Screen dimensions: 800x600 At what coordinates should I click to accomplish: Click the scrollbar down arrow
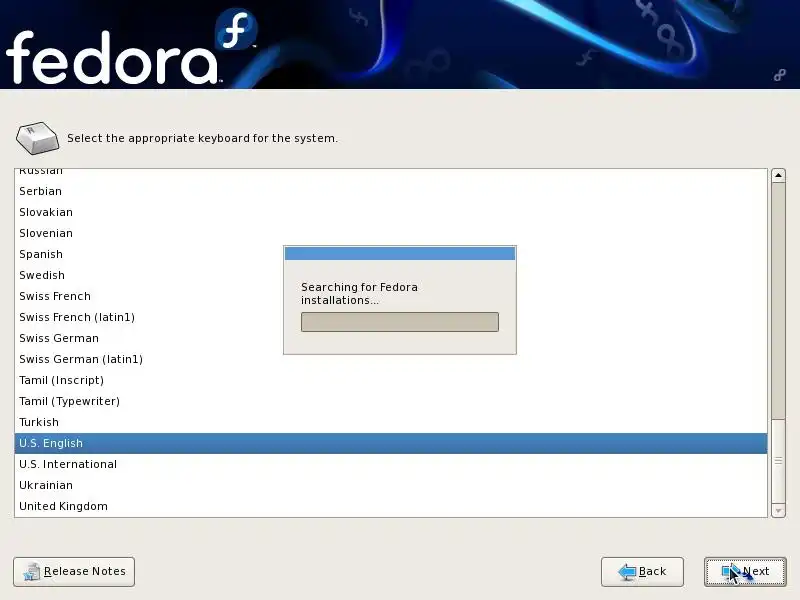[778, 510]
